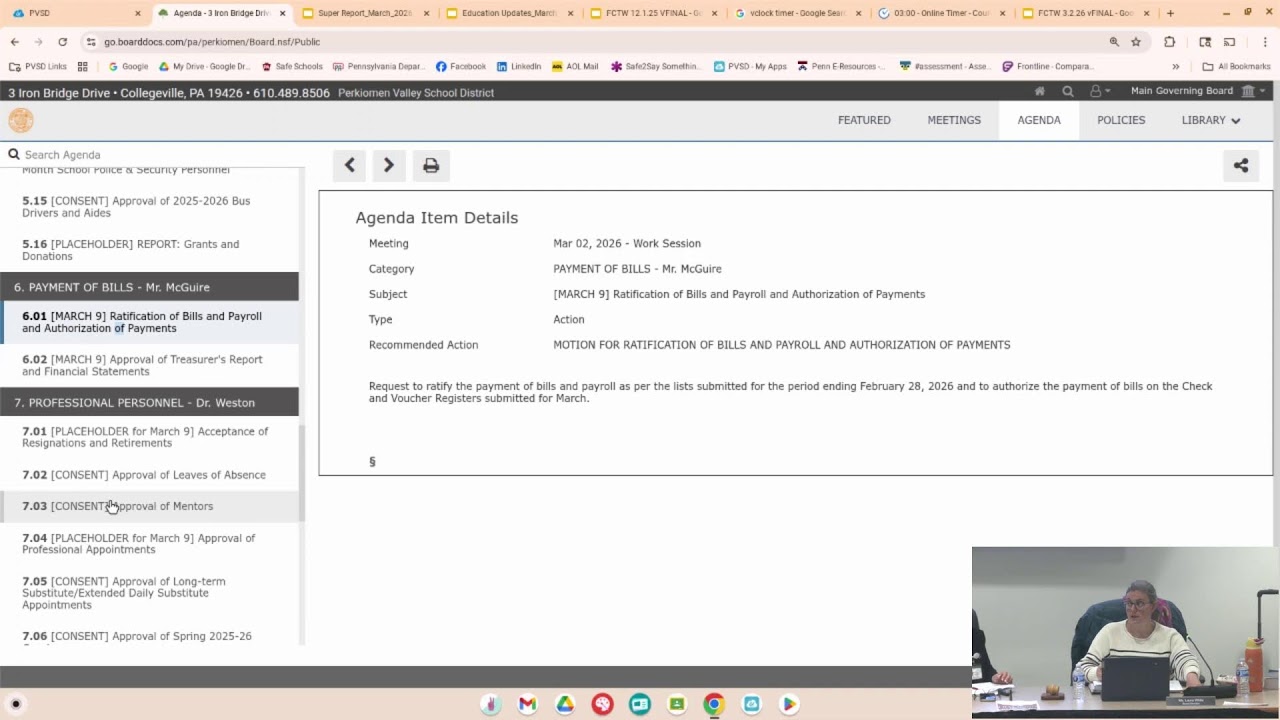Select item 6.01 Ratification of Bills and Payroll
This screenshot has height=720, width=1280.
149,322
